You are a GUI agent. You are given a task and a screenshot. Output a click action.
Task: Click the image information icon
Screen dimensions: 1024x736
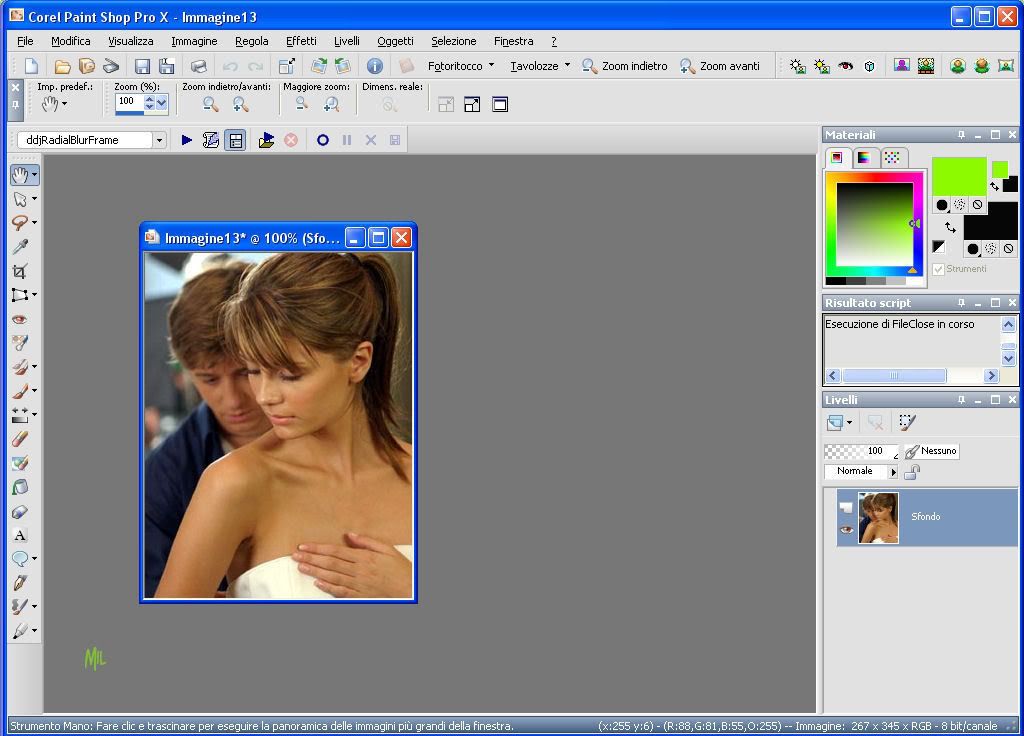374,66
